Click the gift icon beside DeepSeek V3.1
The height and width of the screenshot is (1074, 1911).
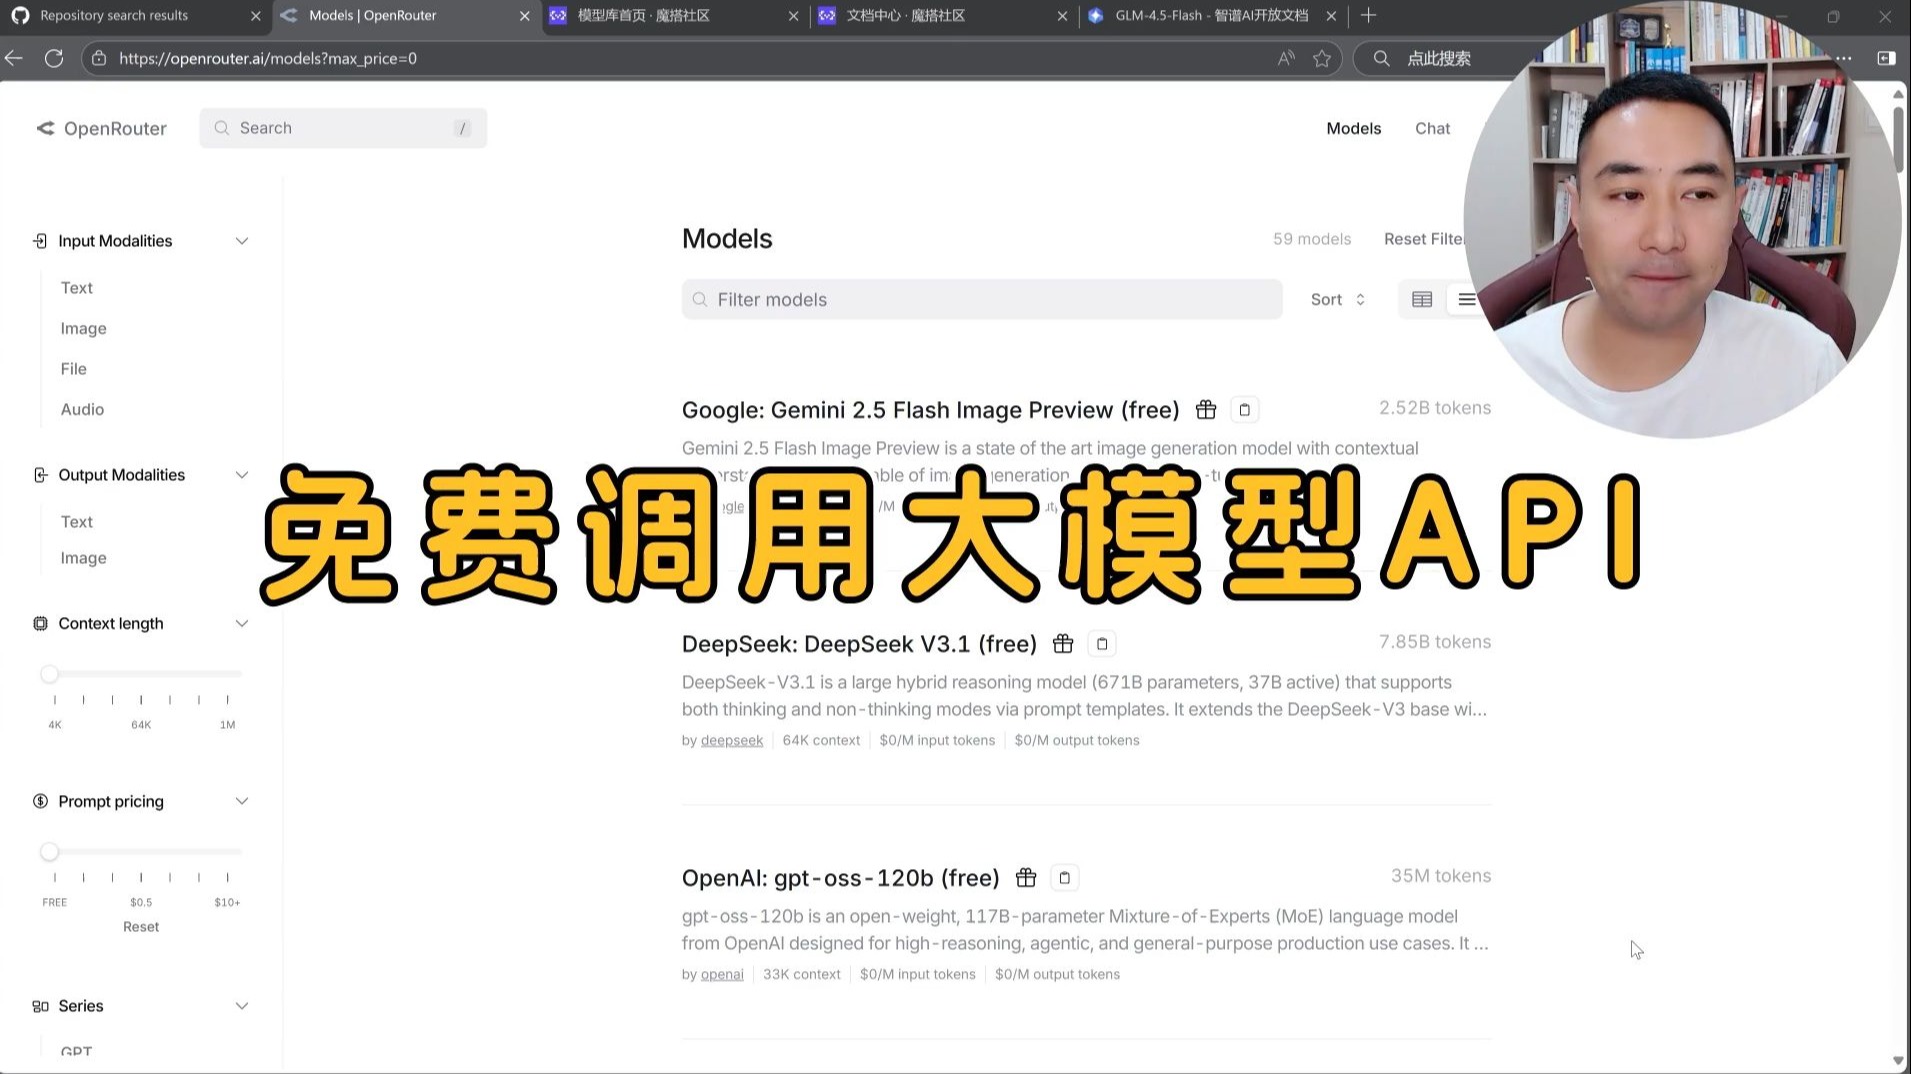pos(1063,644)
